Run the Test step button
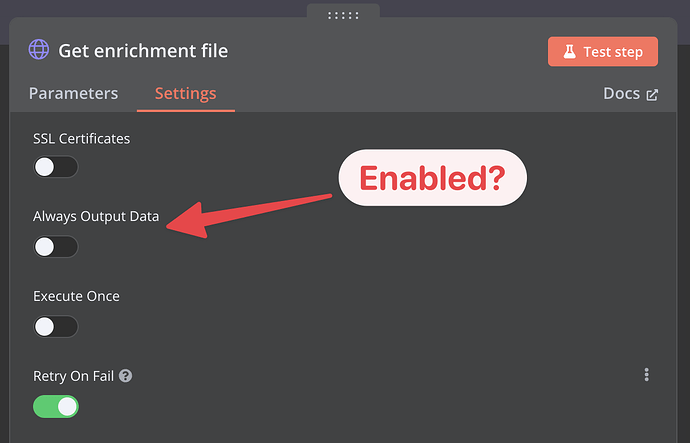Screen dimensions: 690x443 (x=603, y=51)
